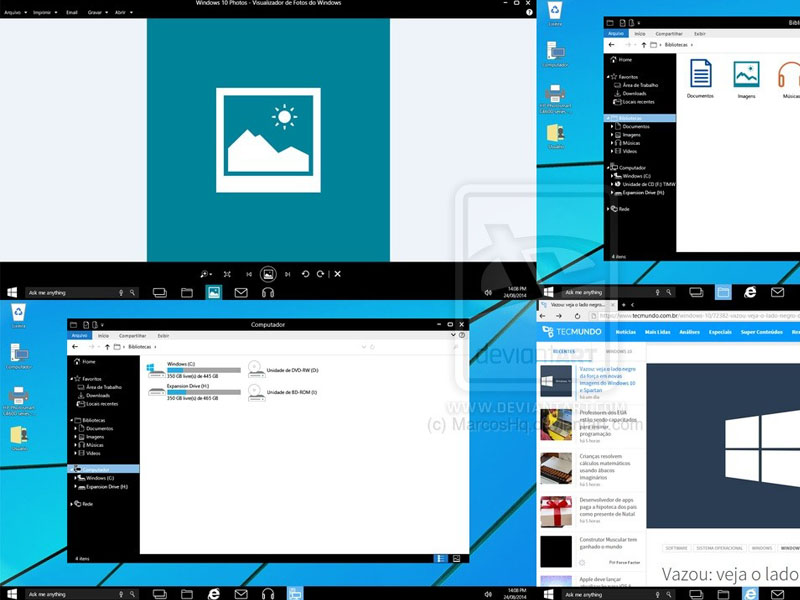800x600 pixels.
Task: Click Email in Photos viewer menu bar
Action: tap(71, 12)
